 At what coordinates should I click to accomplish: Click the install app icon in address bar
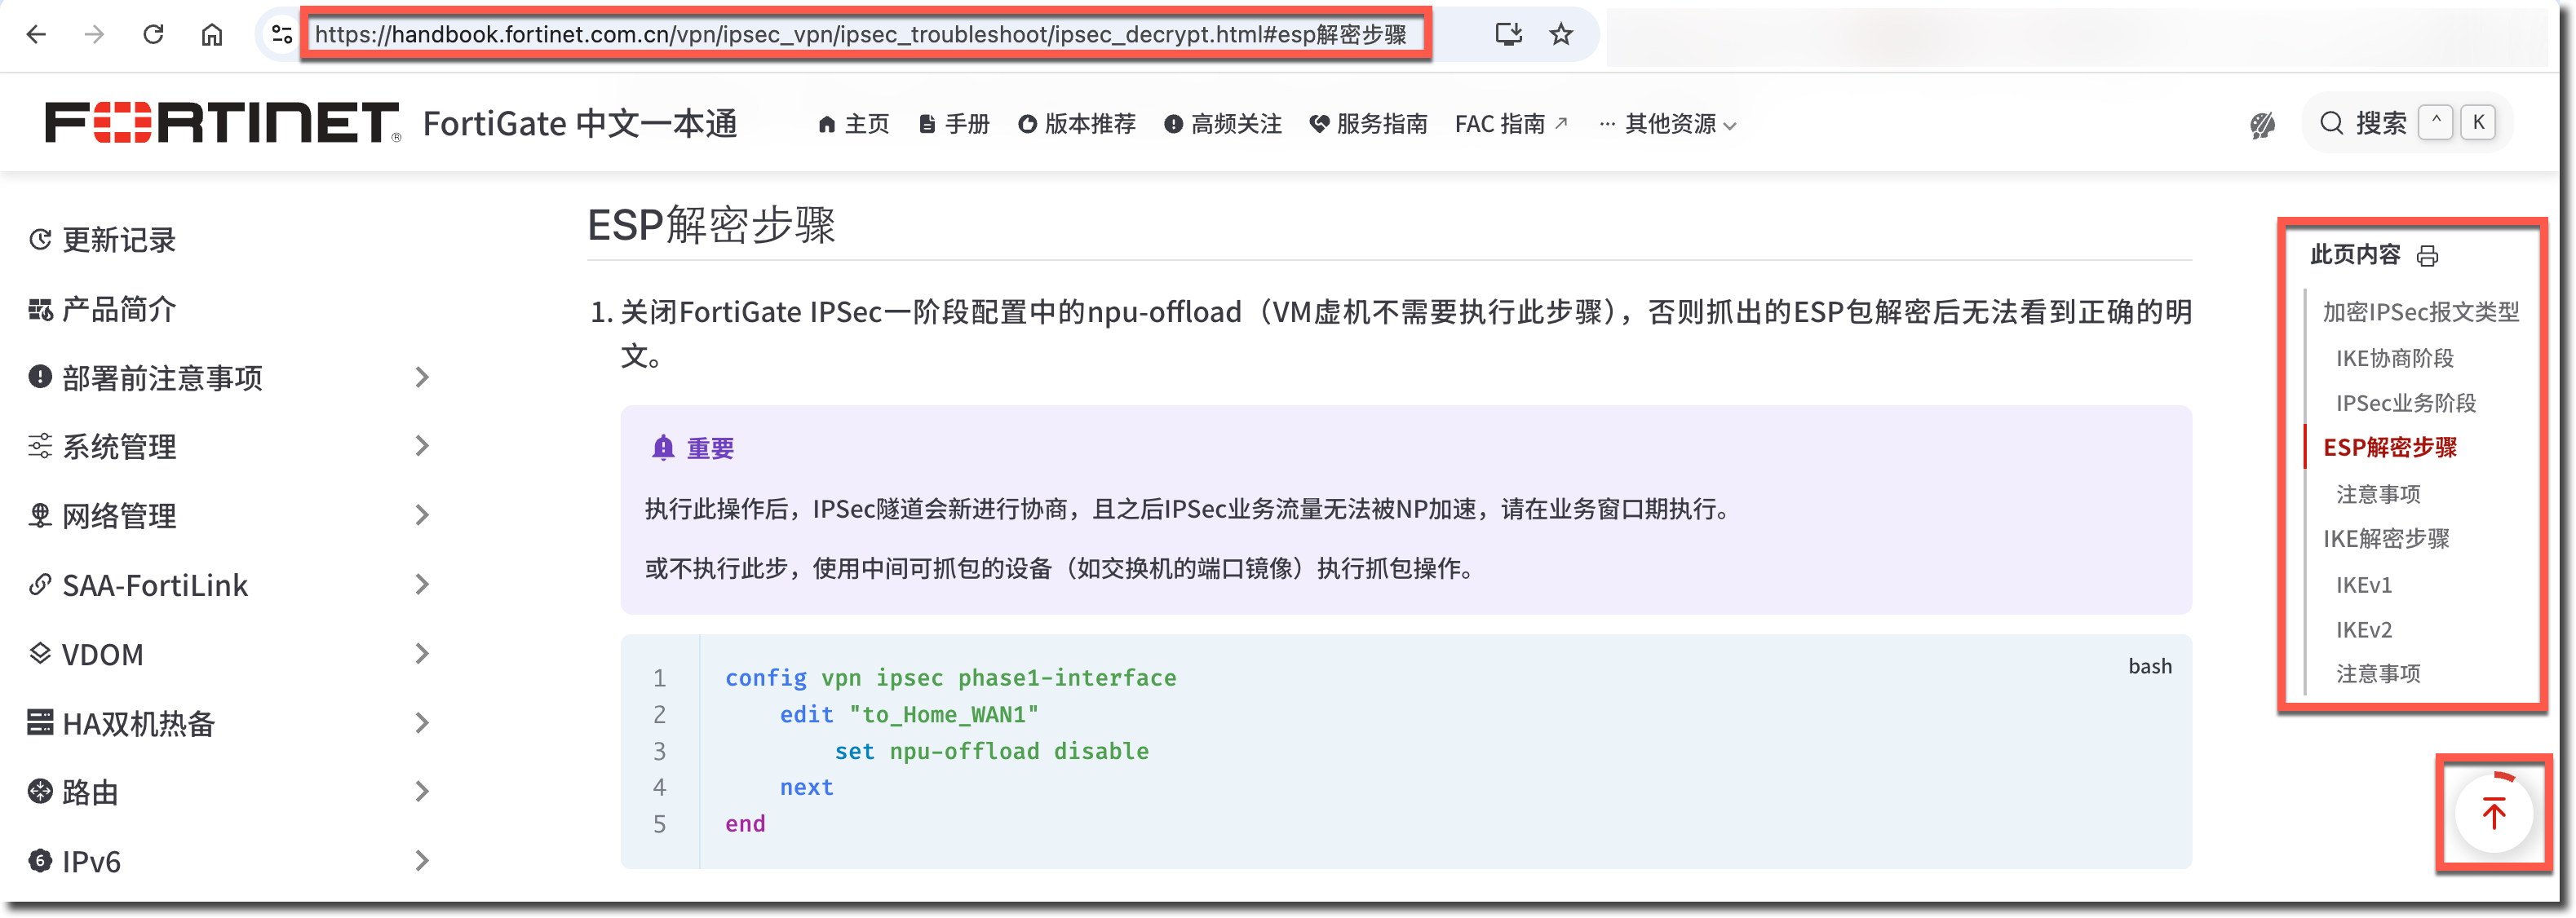click(x=1508, y=35)
